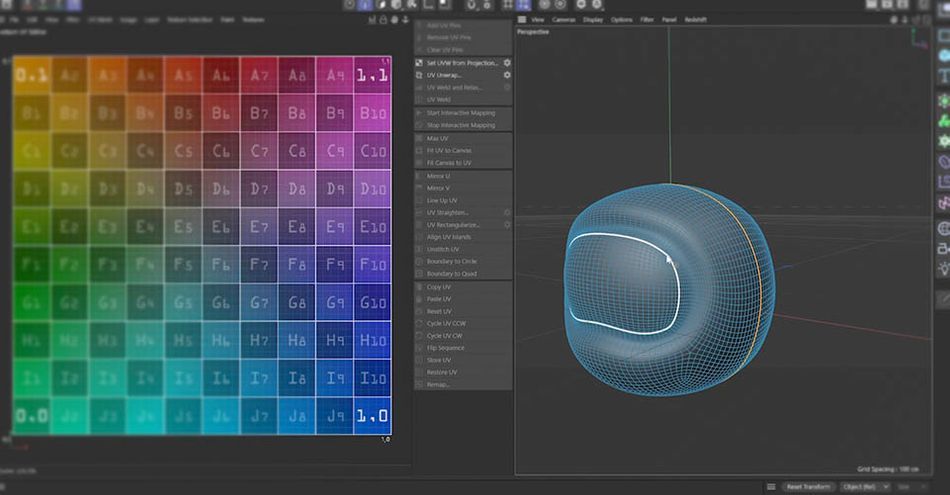The width and height of the screenshot is (950, 495).
Task: Click the light bulb icon in right palette
Action: coord(944,268)
